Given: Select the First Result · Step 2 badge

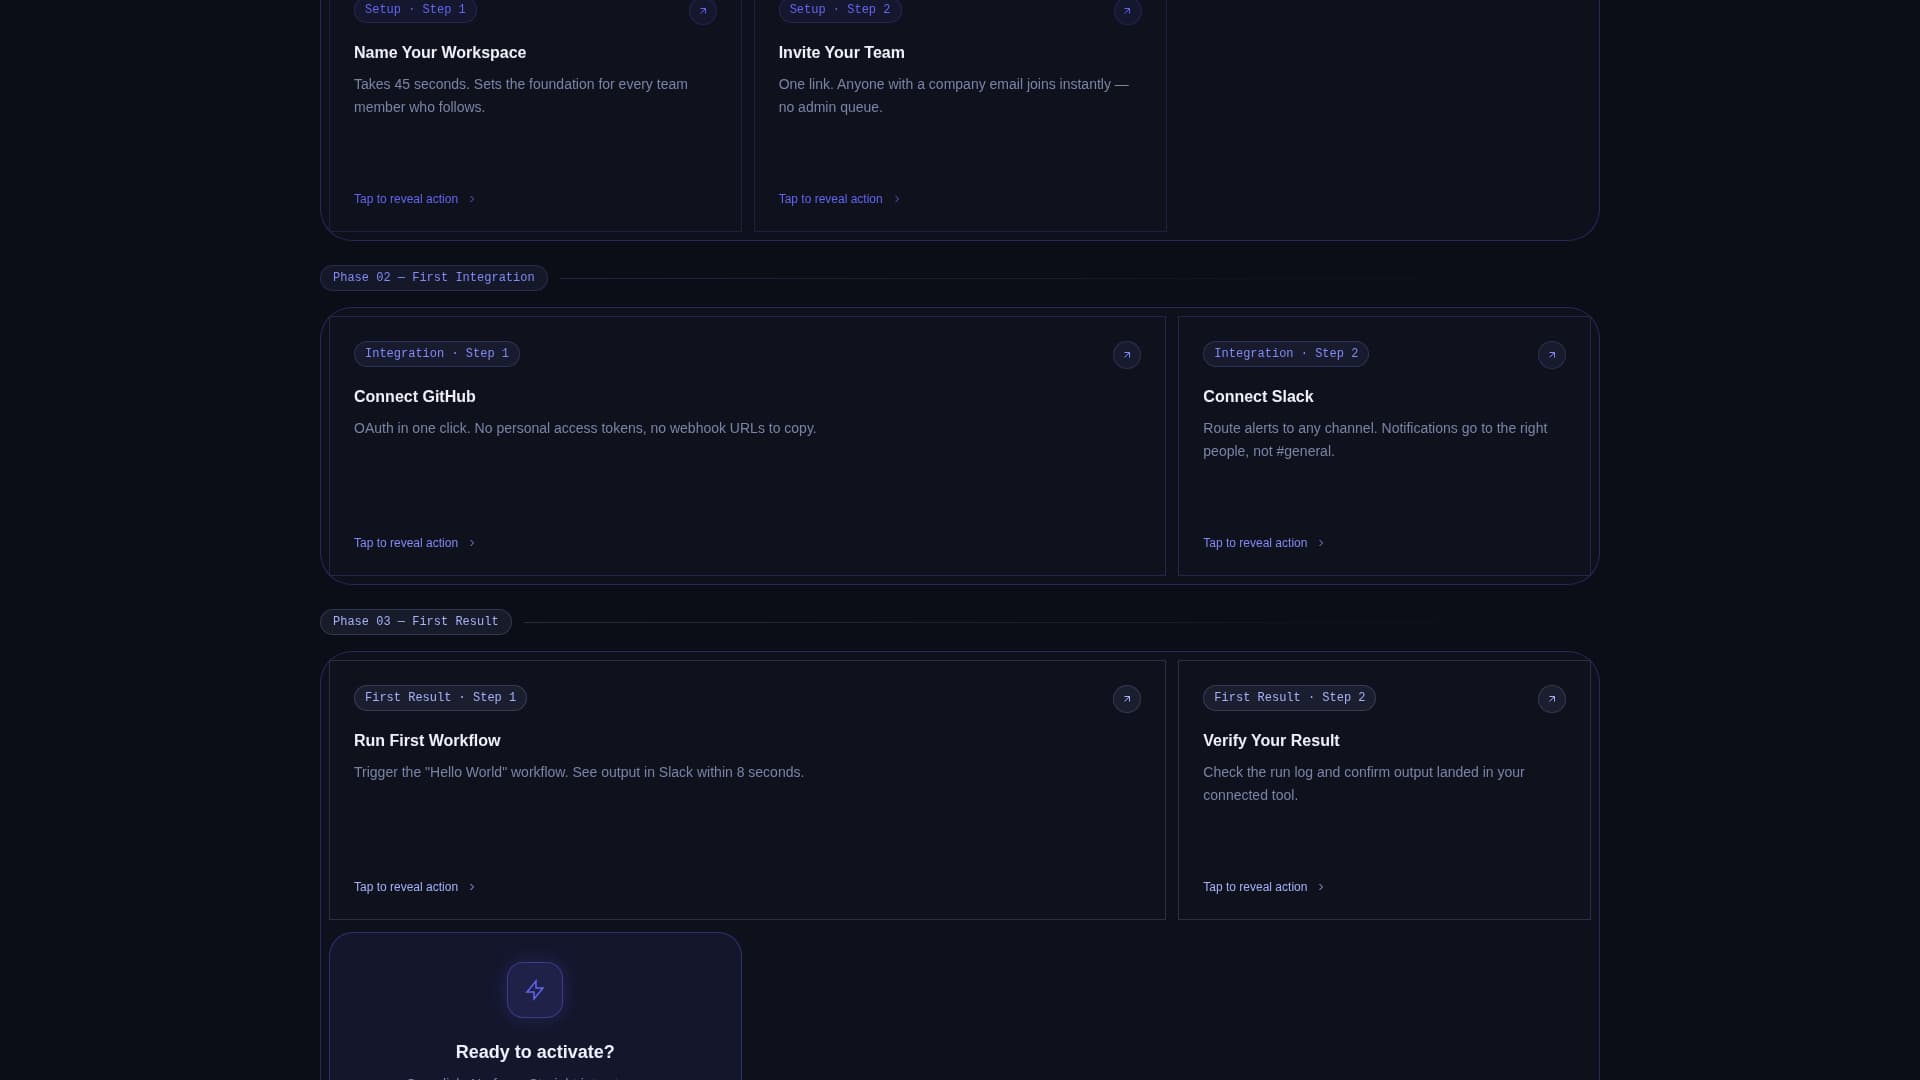Looking at the screenshot, I should pyautogui.click(x=1289, y=698).
